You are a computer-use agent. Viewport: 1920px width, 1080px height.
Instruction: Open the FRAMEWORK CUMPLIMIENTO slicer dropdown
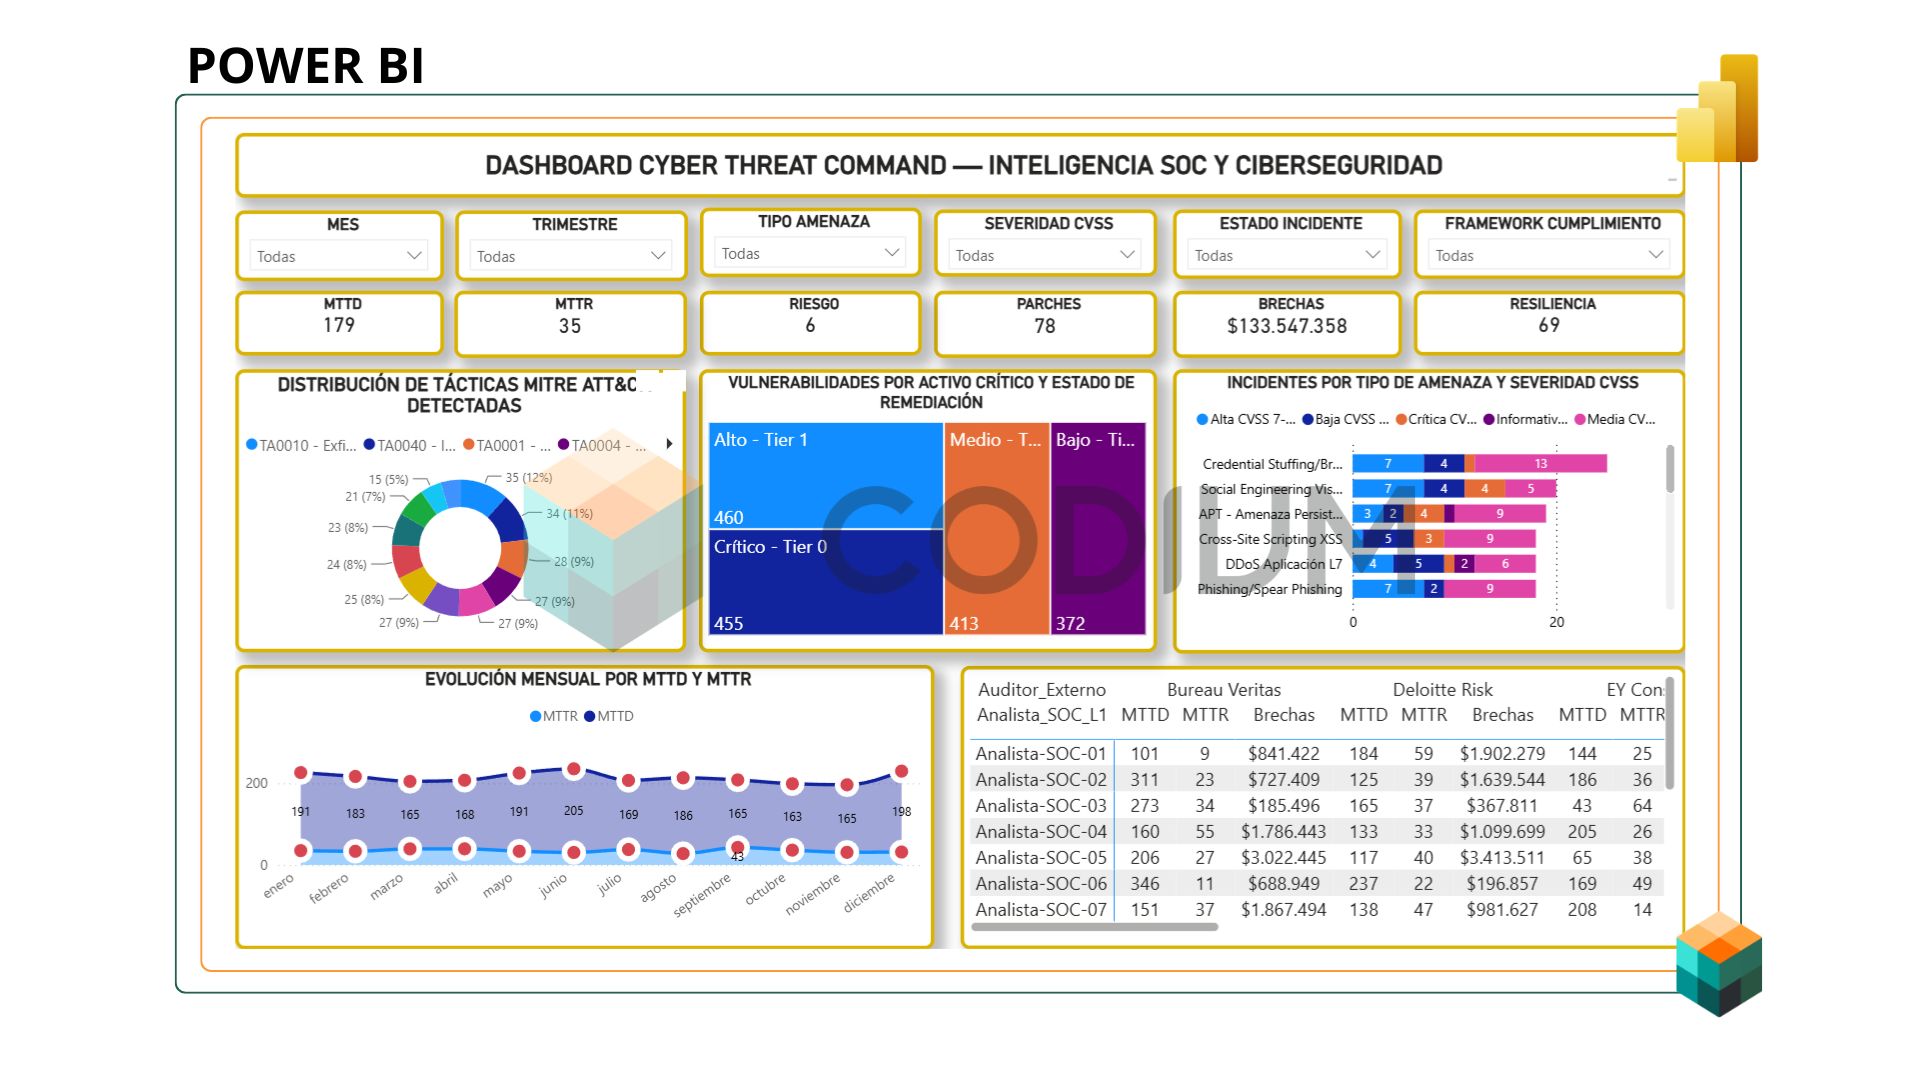click(1549, 255)
